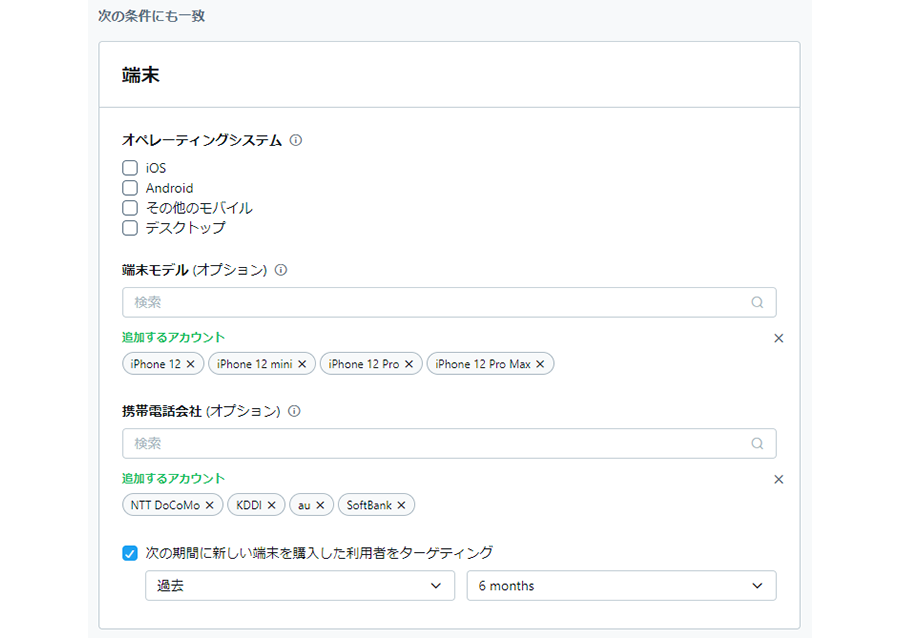900x638 pixels.
Task: Click info icon beside 携帯電話会社
Action: click(294, 411)
